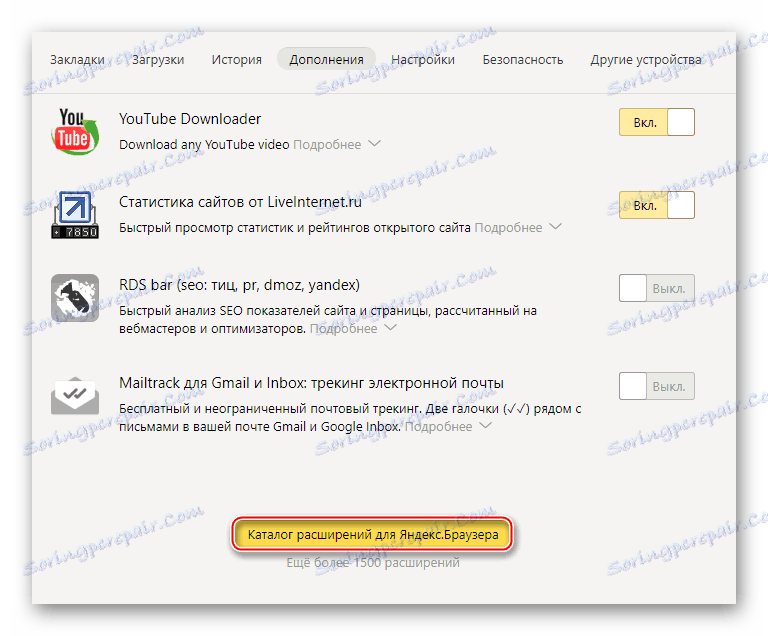Enable the RDS bar extension switch
The width and height of the screenshot is (768, 636).
pyautogui.click(x=657, y=288)
